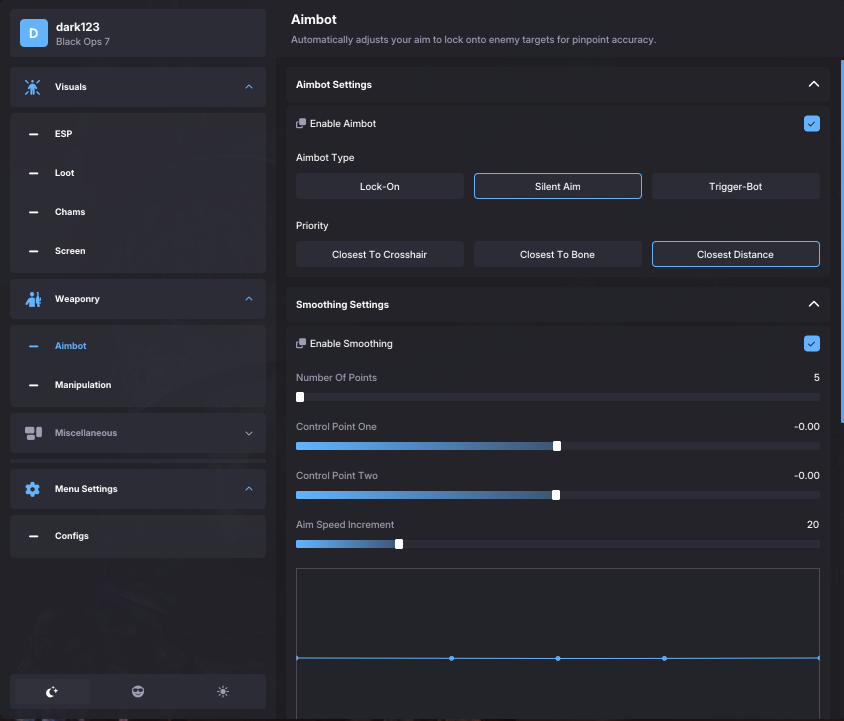This screenshot has width=844, height=721.
Task: Click the Visuals section icon
Action: tap(33, 87)
